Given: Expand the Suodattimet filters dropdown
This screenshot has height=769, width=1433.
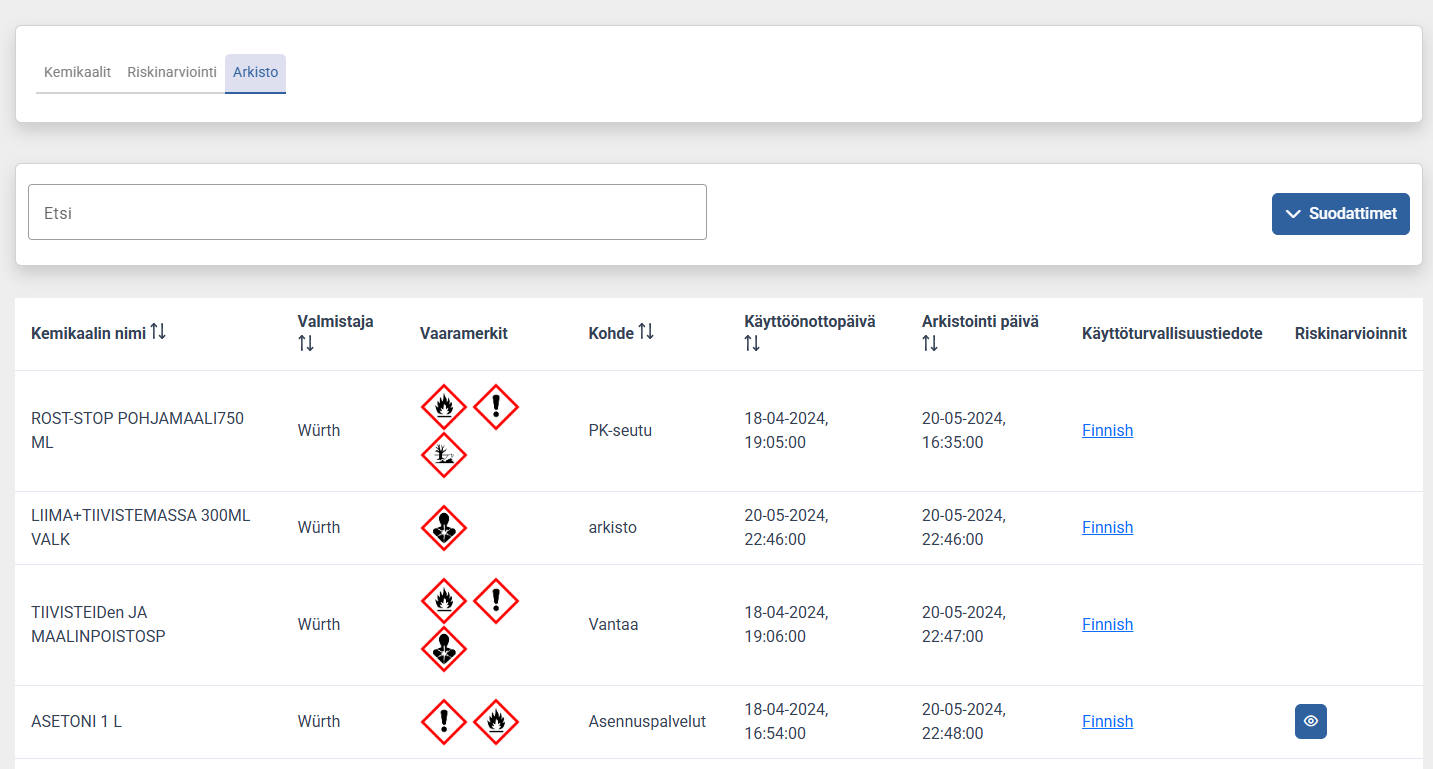Looking at the screenshot, I should tap(1340, 214).
